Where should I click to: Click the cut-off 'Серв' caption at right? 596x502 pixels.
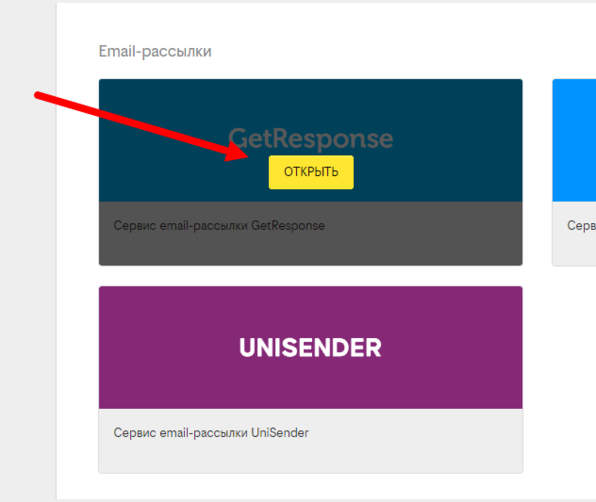(581, 225)
